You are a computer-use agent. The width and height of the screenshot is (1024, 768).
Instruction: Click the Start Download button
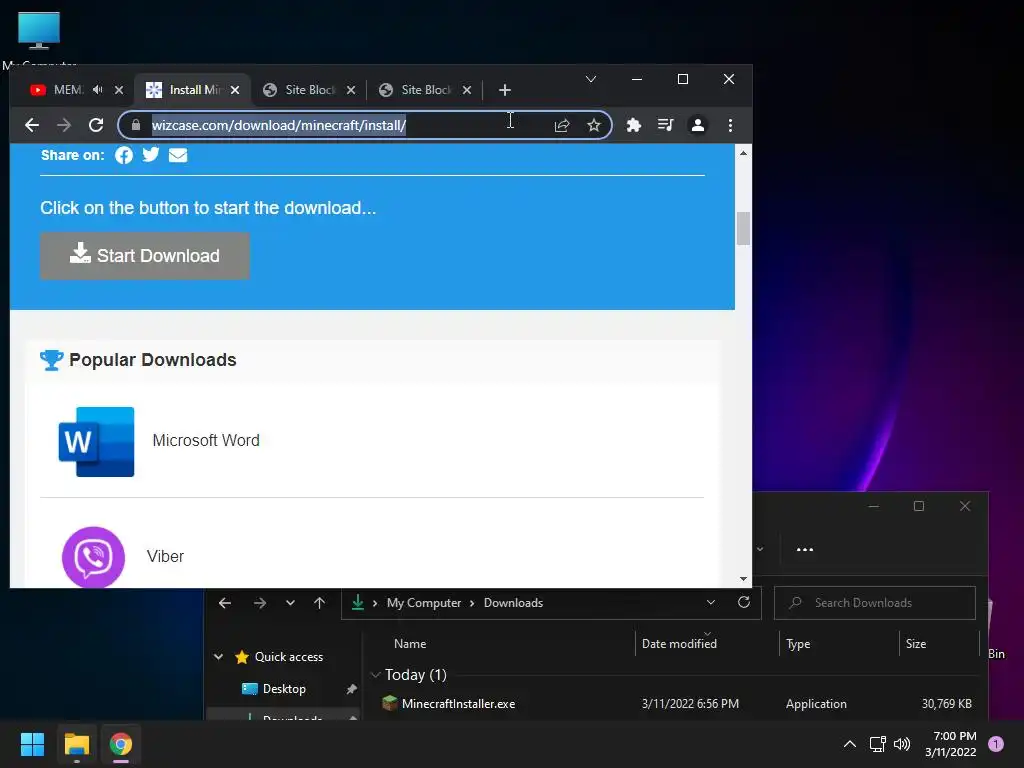point(144,255)
